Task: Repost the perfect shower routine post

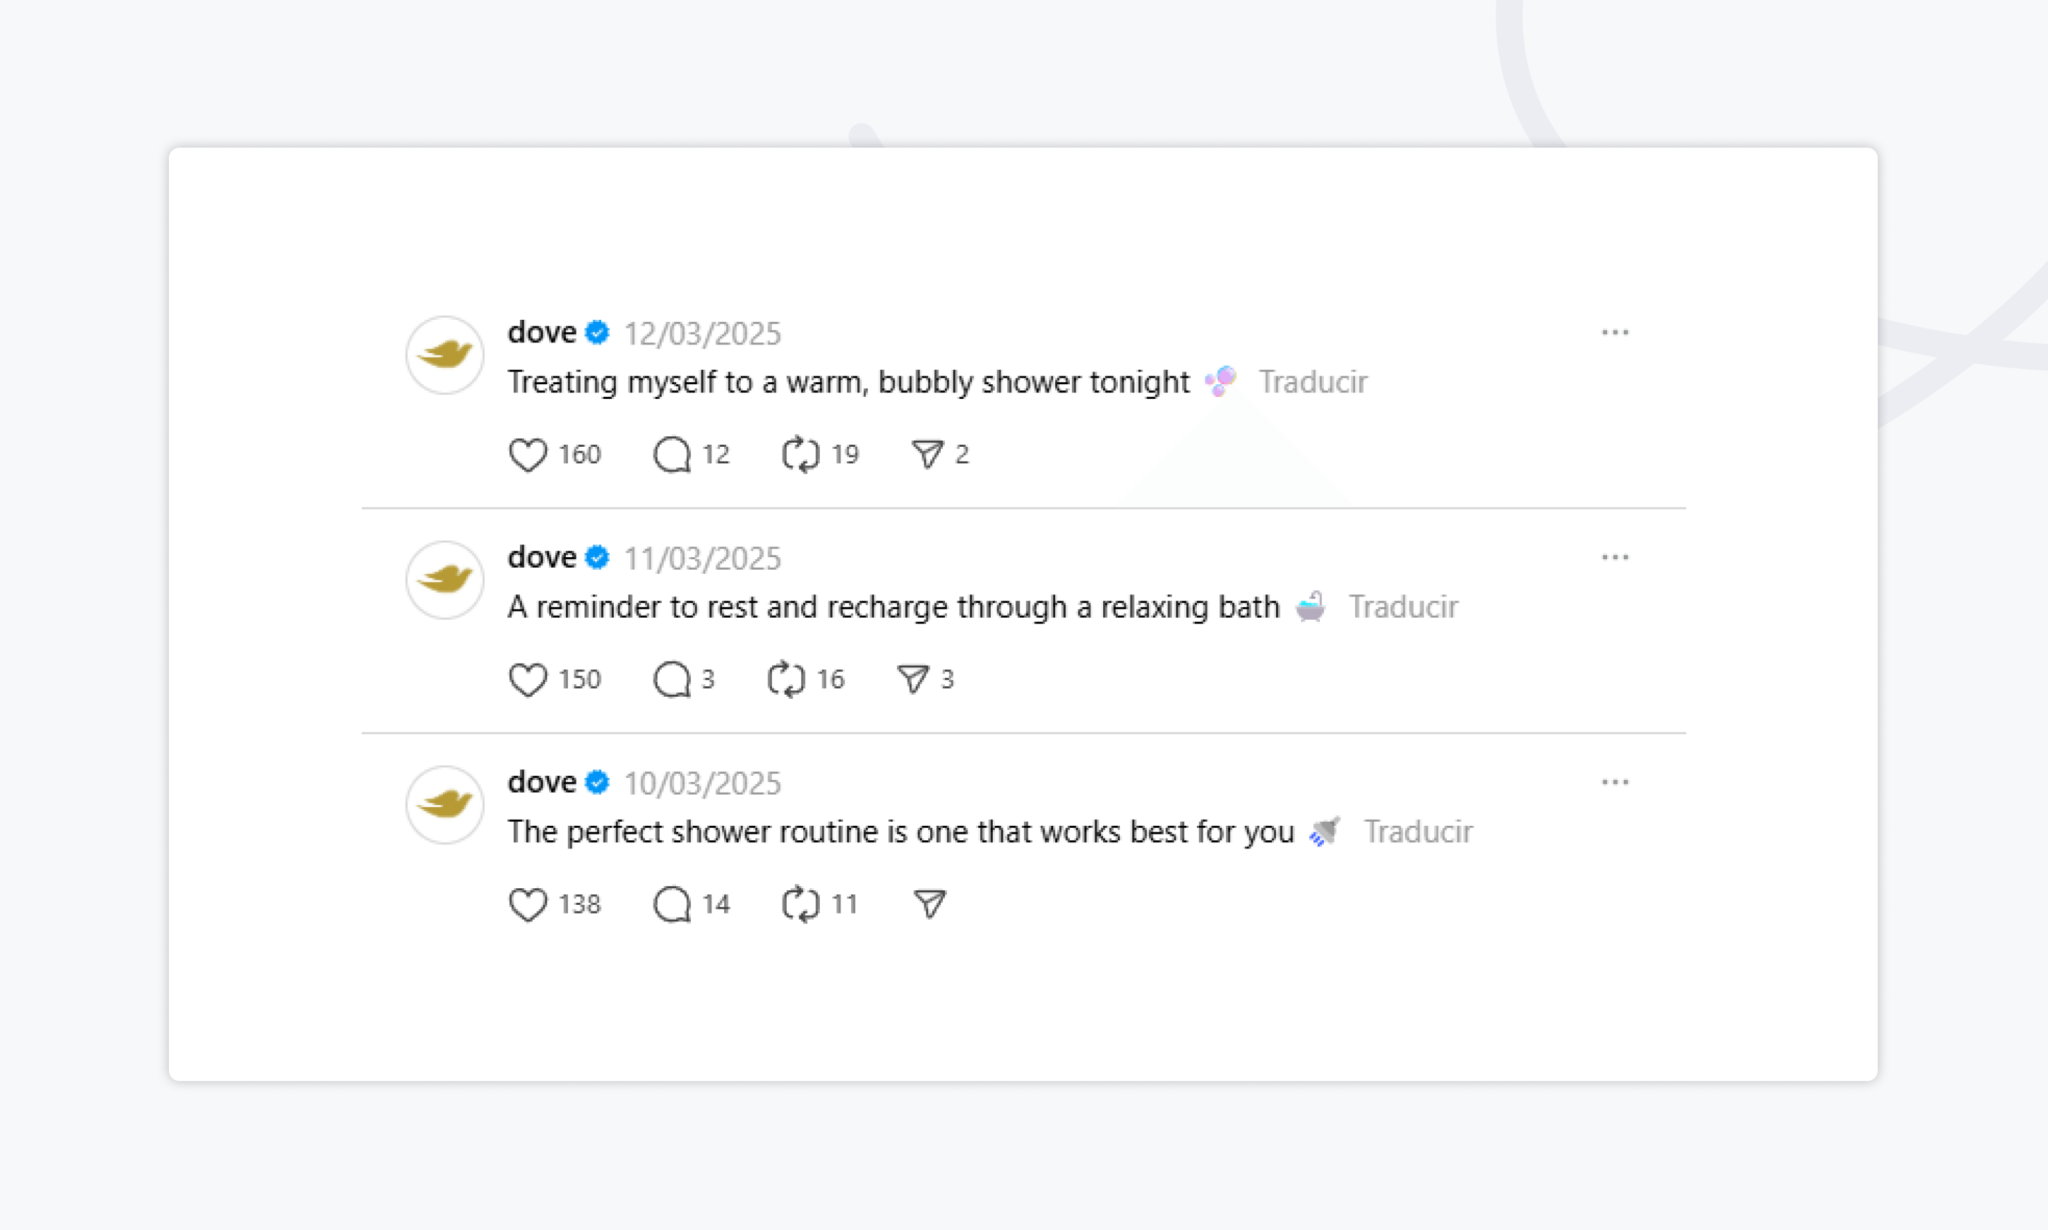Action: point(801,905)
